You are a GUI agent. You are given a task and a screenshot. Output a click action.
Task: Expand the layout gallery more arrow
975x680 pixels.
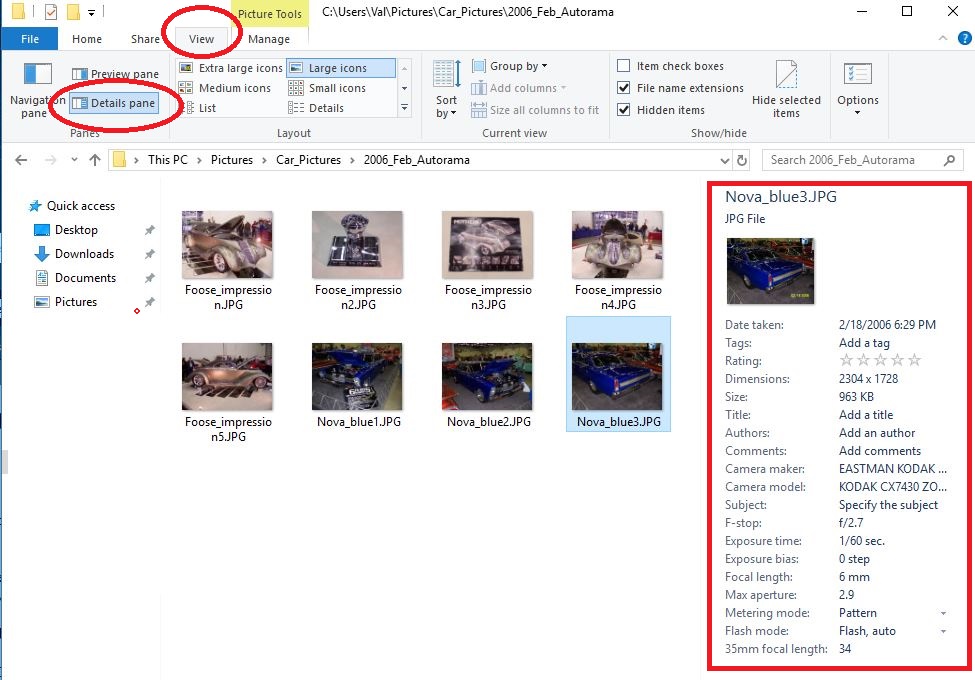[404, 108]
